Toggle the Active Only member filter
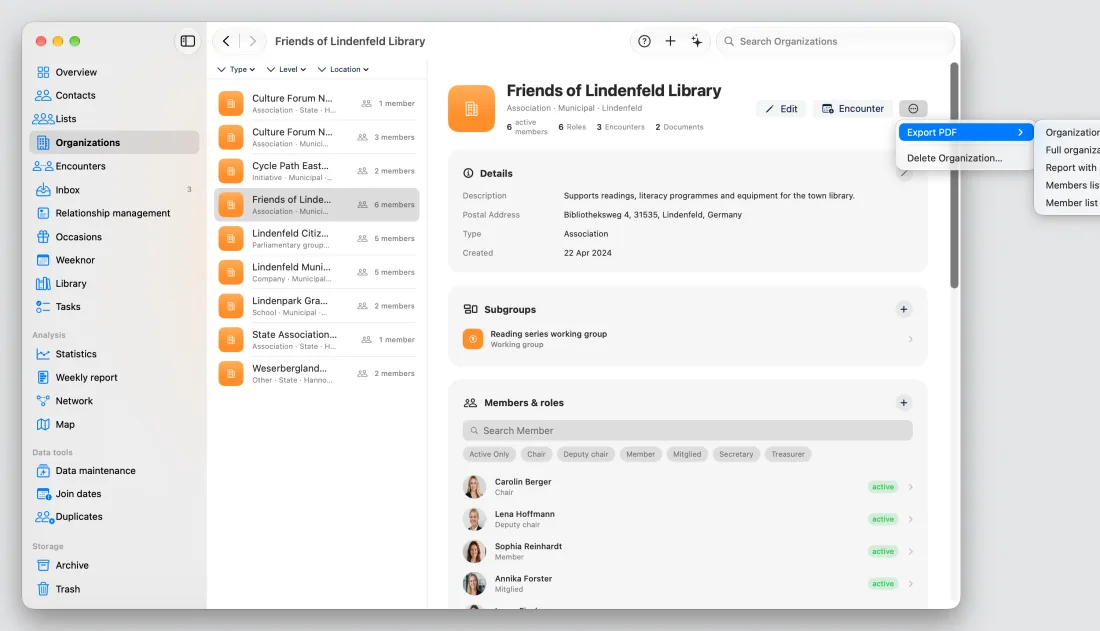This screenshot has height=631, width=1100. (489, 454)
